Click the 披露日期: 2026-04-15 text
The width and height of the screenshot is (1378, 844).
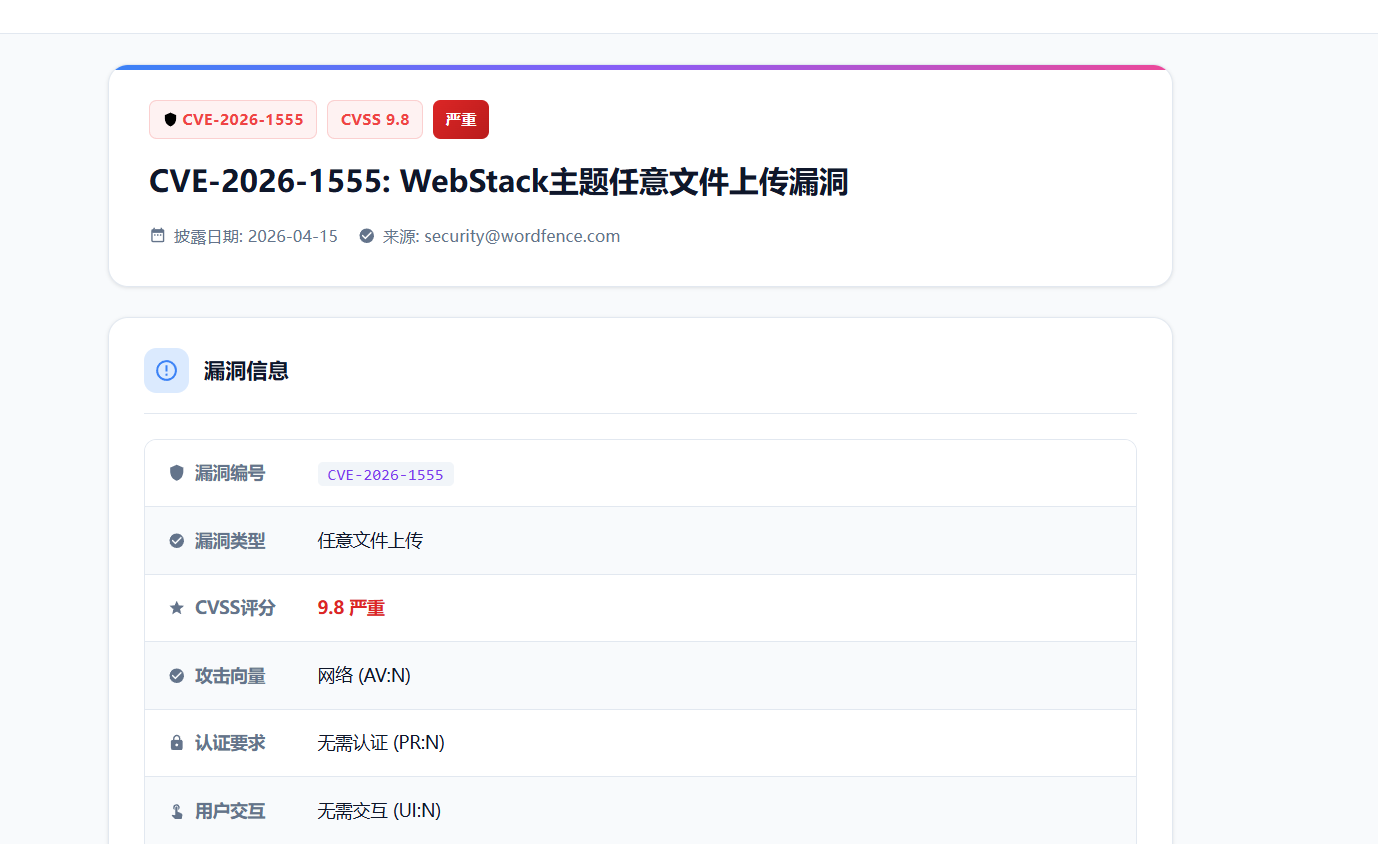[x=256, y=236]
